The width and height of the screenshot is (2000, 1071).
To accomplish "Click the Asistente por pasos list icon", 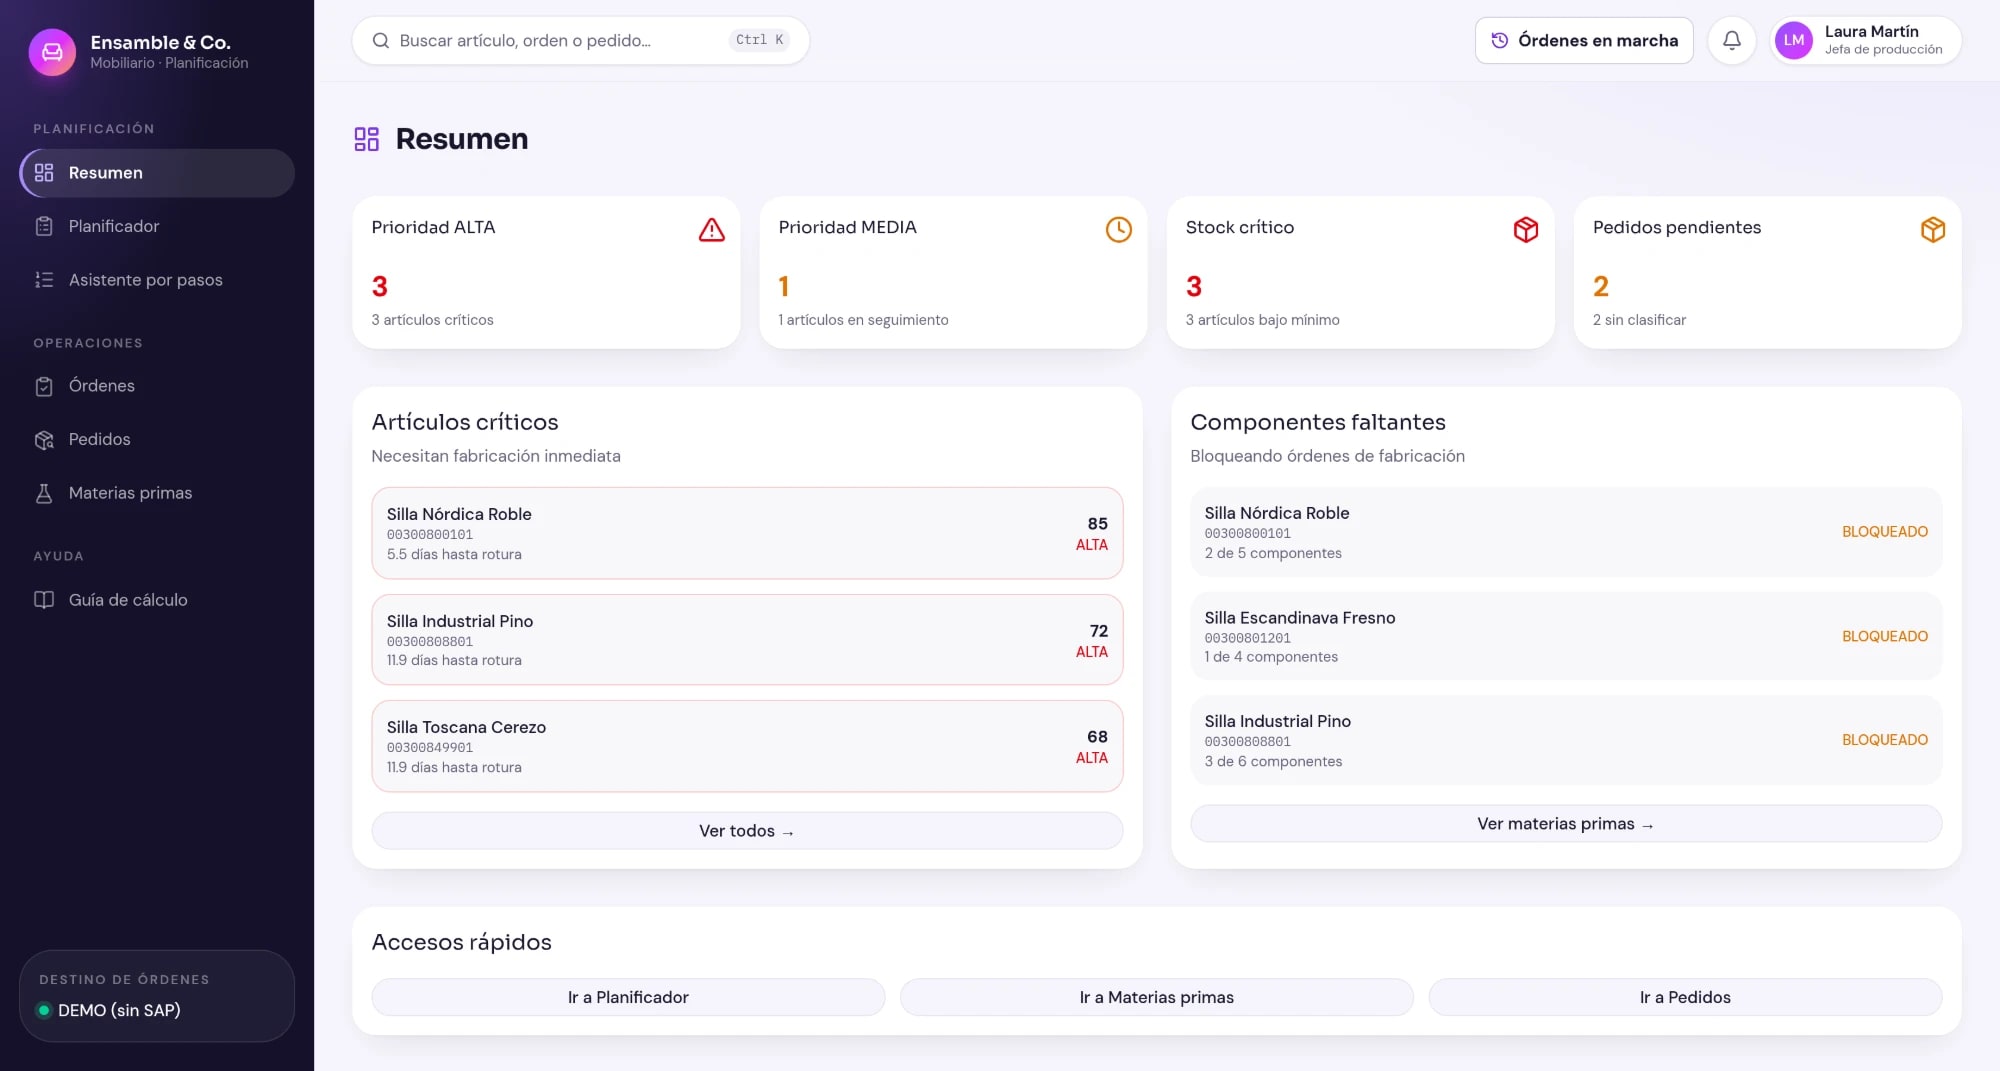I will pos(44,280).
